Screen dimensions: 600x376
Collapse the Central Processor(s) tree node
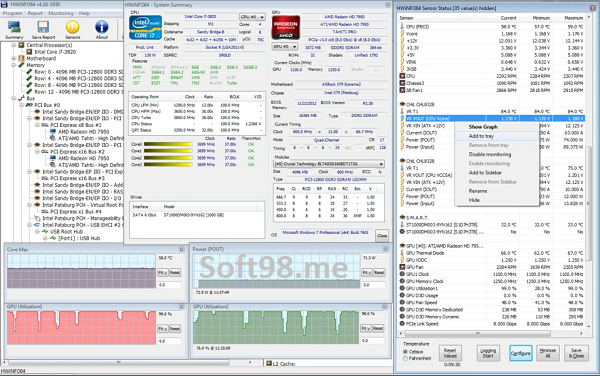13,45
